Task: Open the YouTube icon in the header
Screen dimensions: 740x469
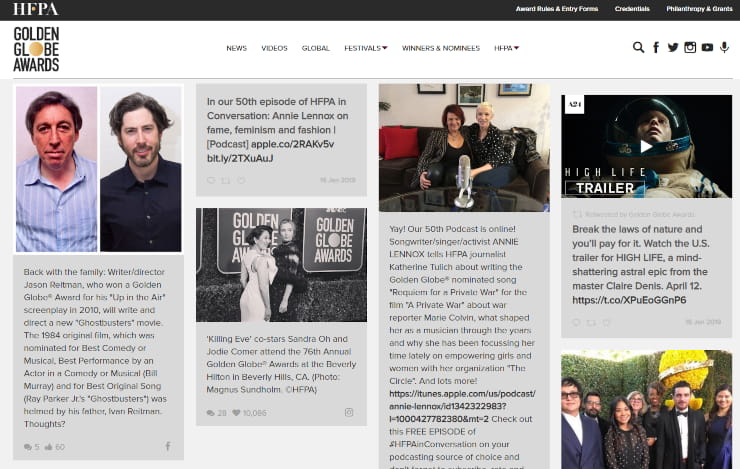Action: click(x=707, y=47)
